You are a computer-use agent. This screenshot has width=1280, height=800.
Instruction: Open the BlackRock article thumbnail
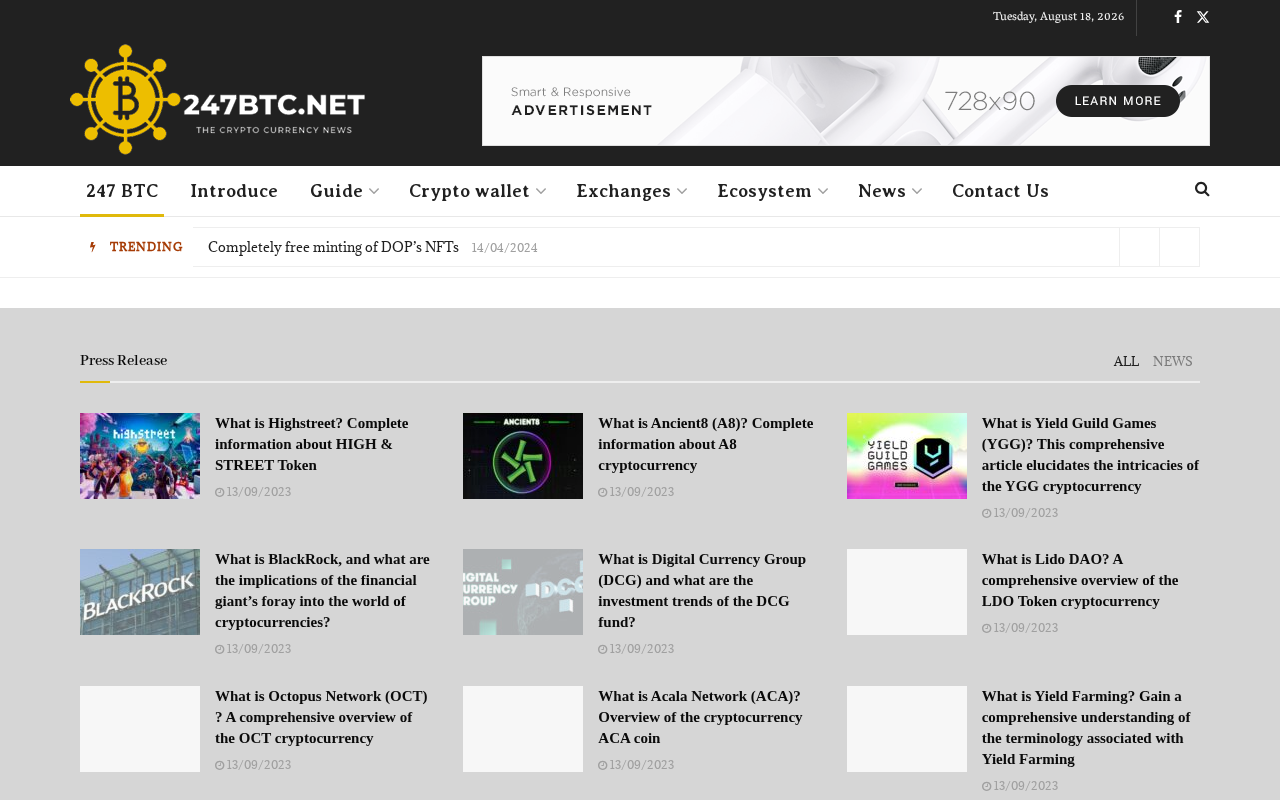click(140, 592)
